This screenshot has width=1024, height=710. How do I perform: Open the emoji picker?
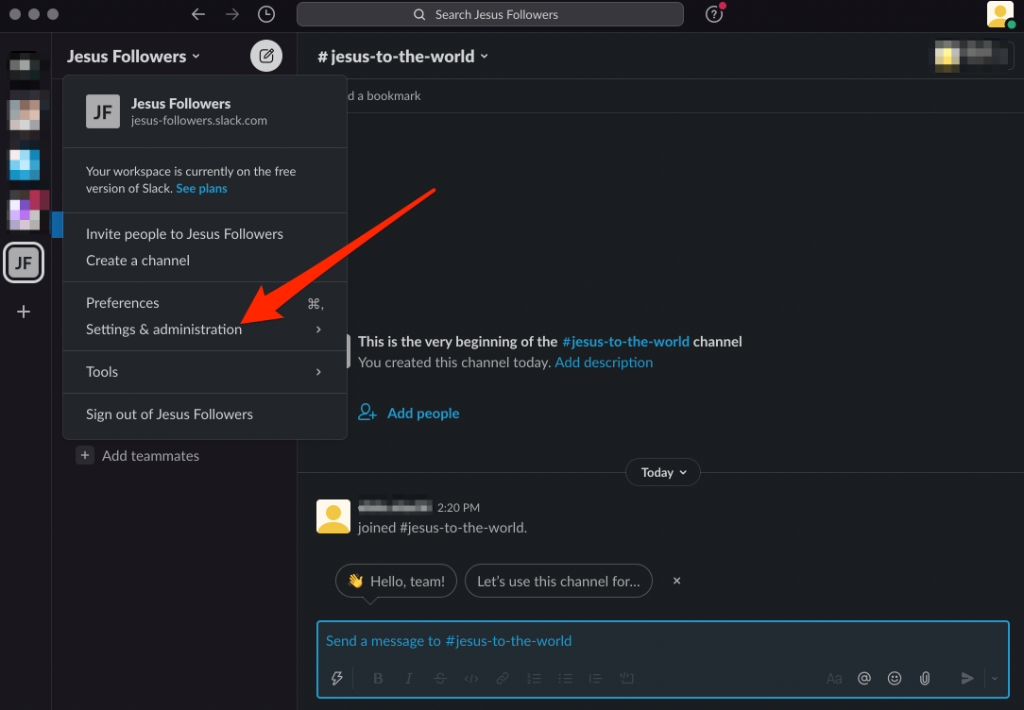(895, 678)
